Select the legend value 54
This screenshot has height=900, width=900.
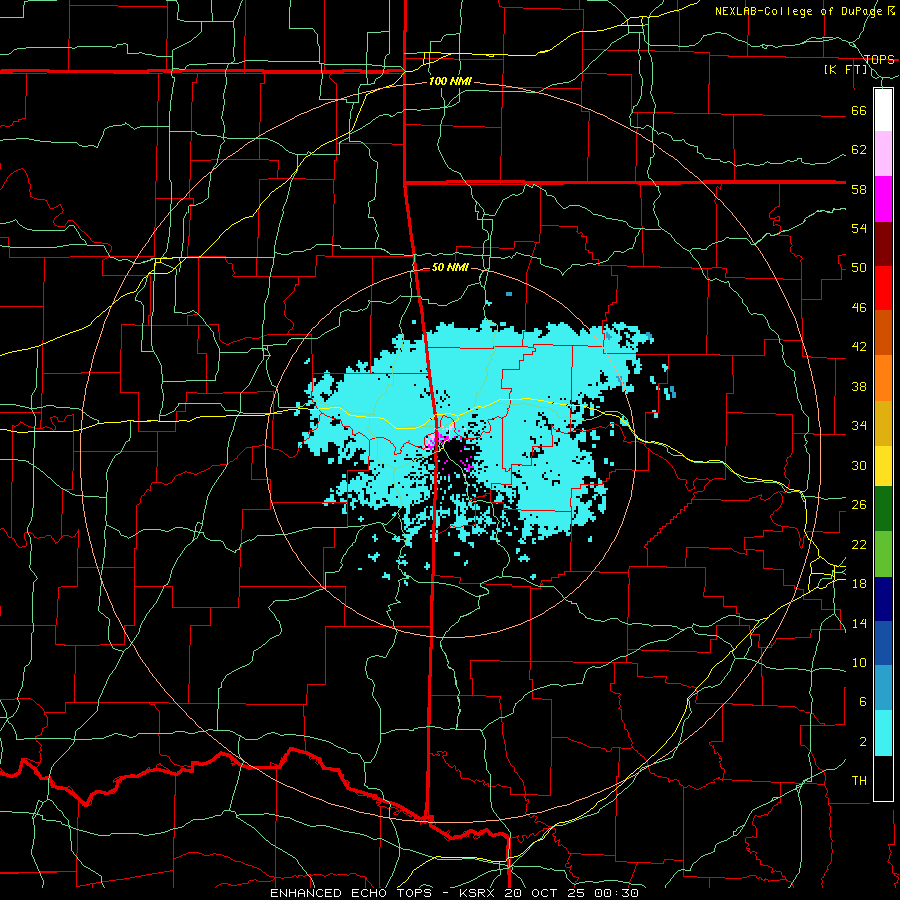tap(859, 228)
